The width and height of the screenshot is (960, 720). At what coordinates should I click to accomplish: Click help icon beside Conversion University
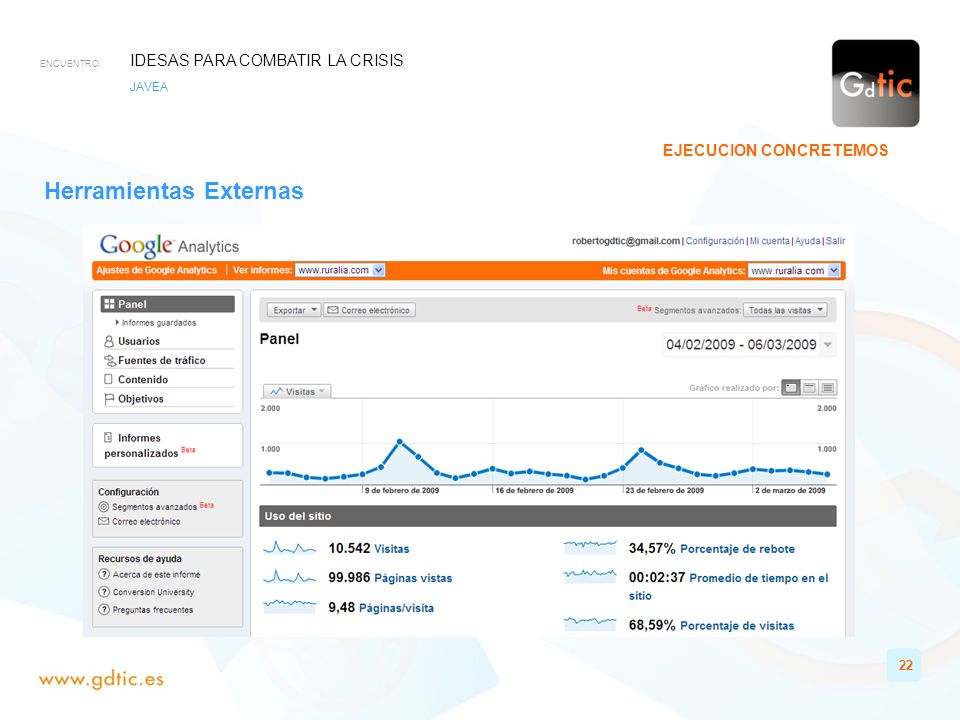(104, 592)
